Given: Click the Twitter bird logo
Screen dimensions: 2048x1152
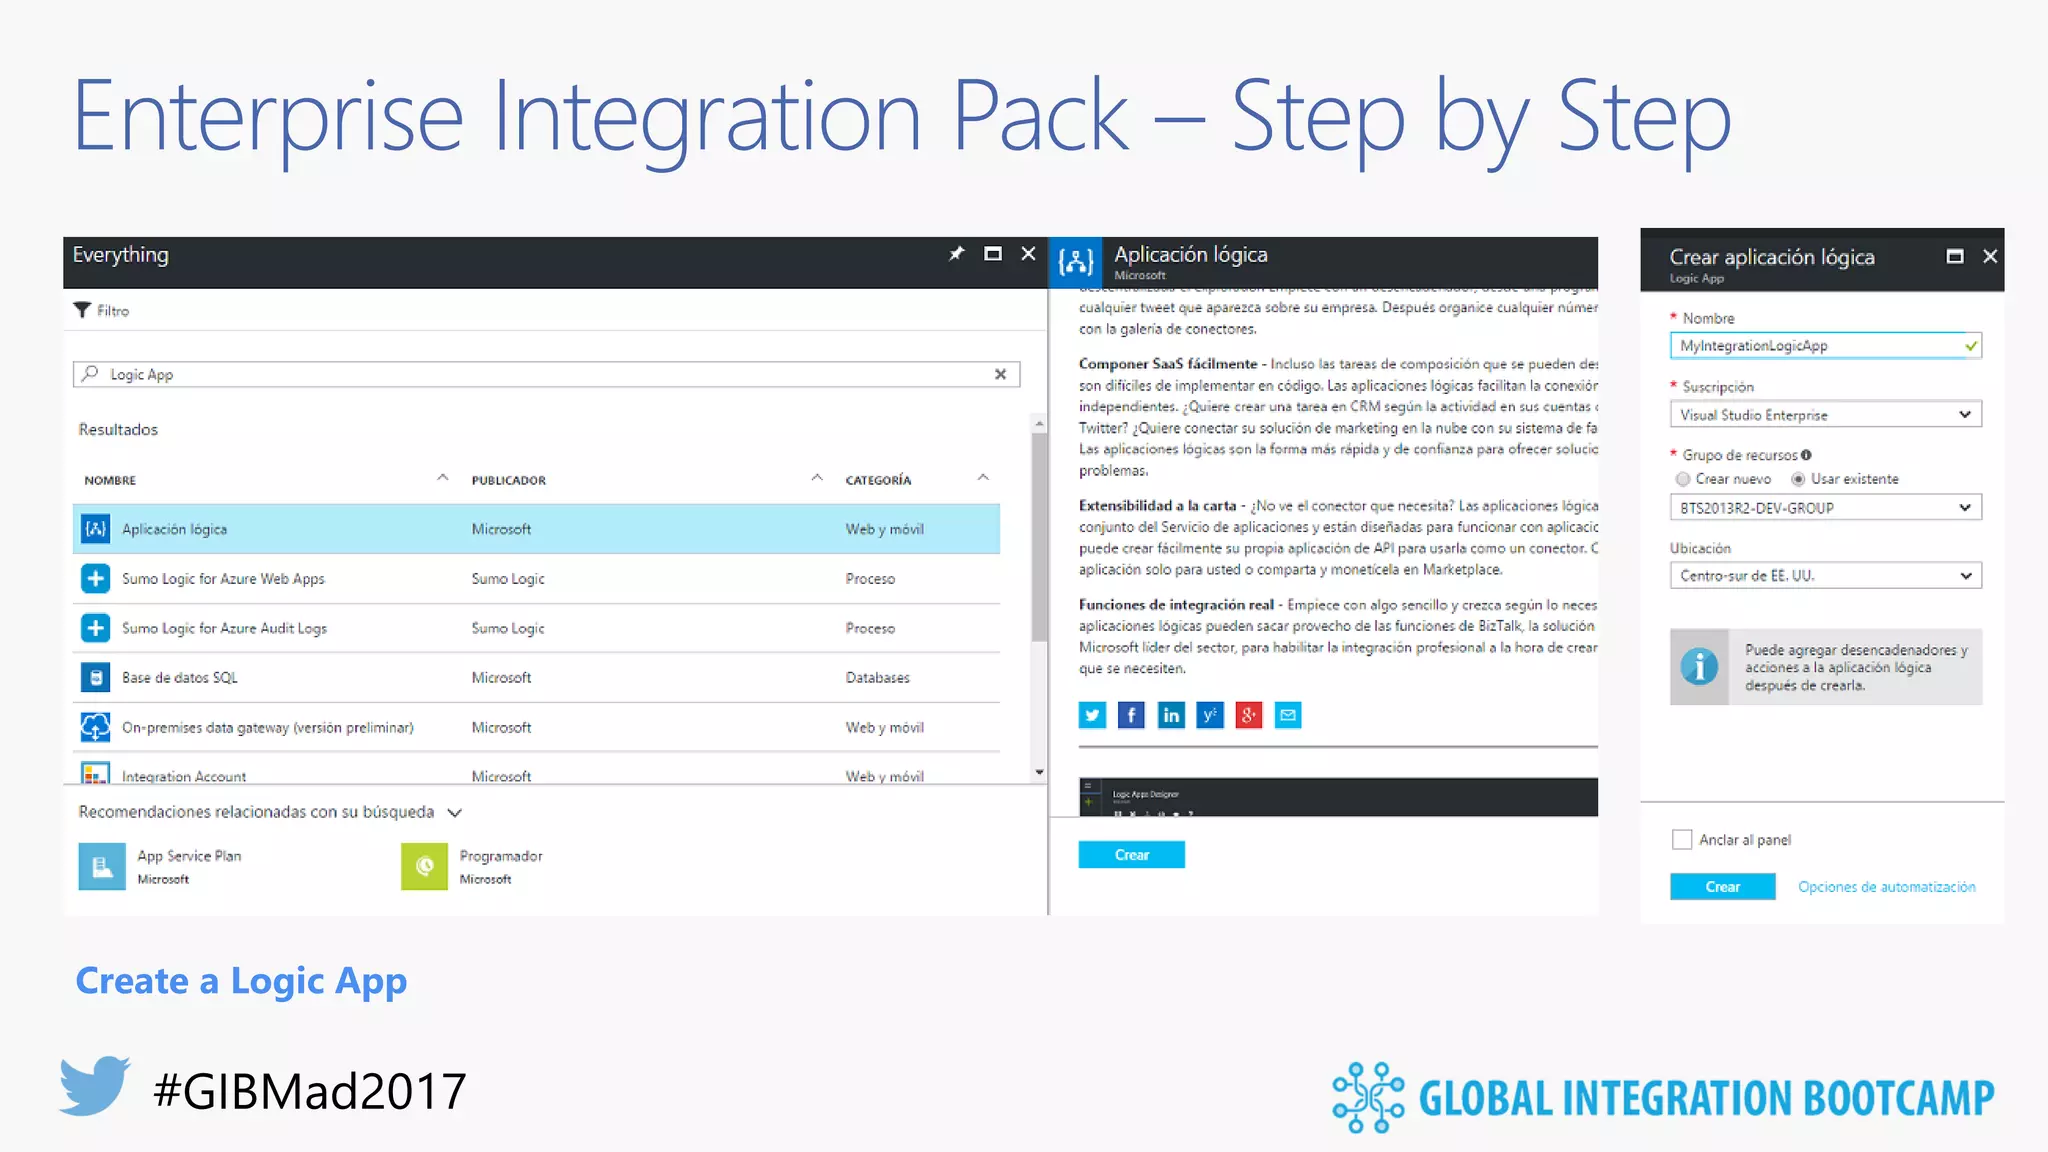Looking at the screenshot, I should pos(95,1085).
